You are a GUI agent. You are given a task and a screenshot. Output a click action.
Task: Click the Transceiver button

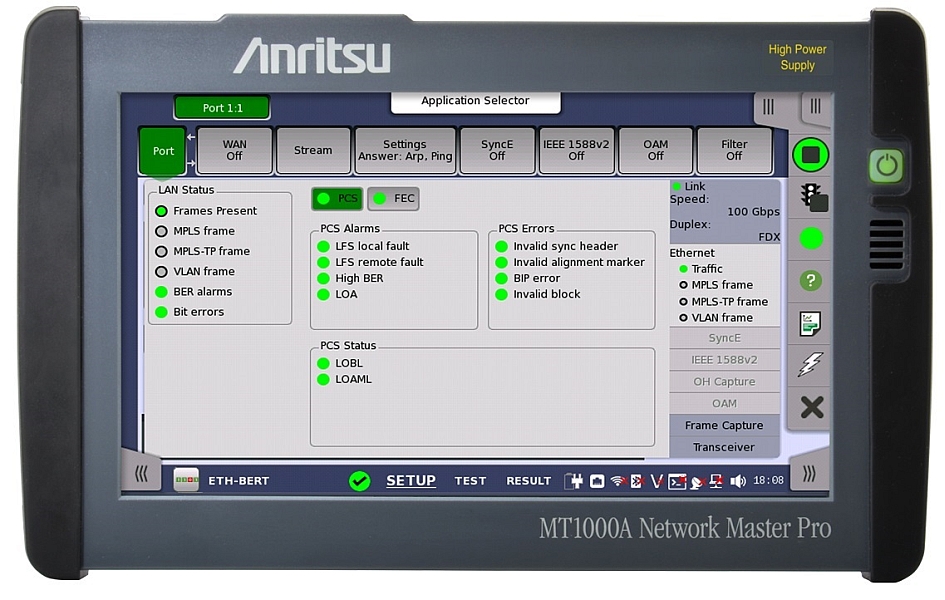point(724,447)
